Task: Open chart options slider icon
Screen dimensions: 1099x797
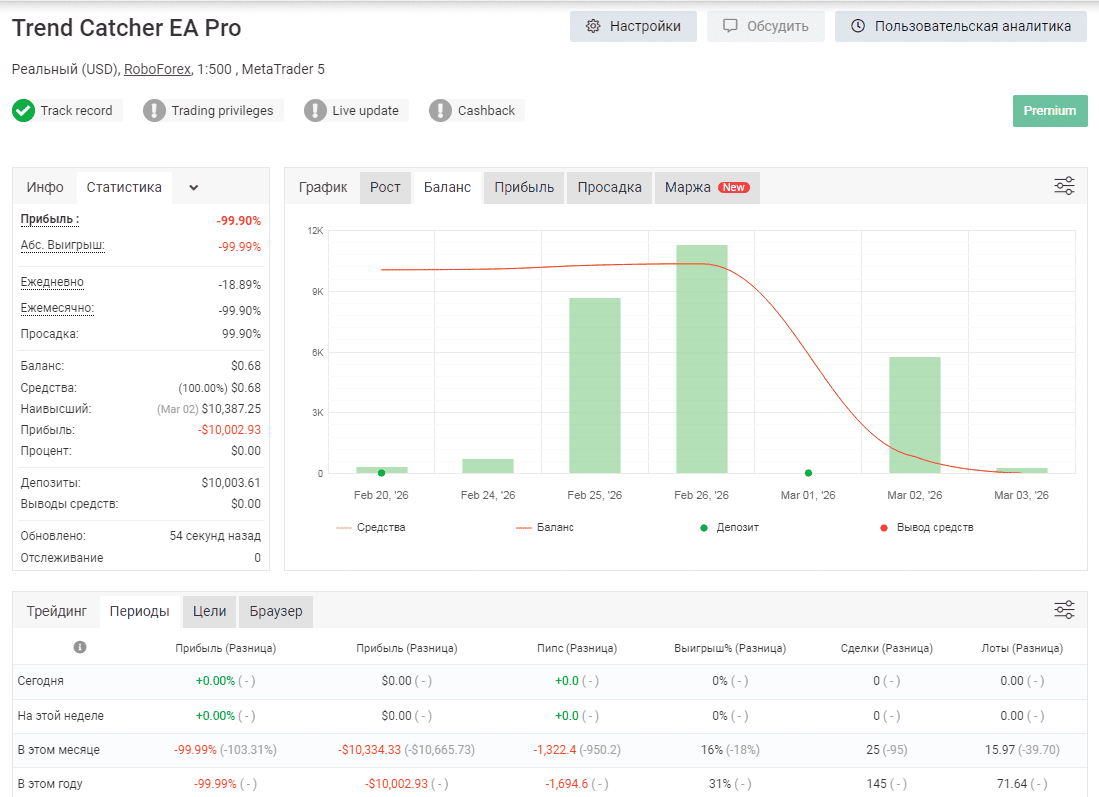Action: coord(1064,186)
